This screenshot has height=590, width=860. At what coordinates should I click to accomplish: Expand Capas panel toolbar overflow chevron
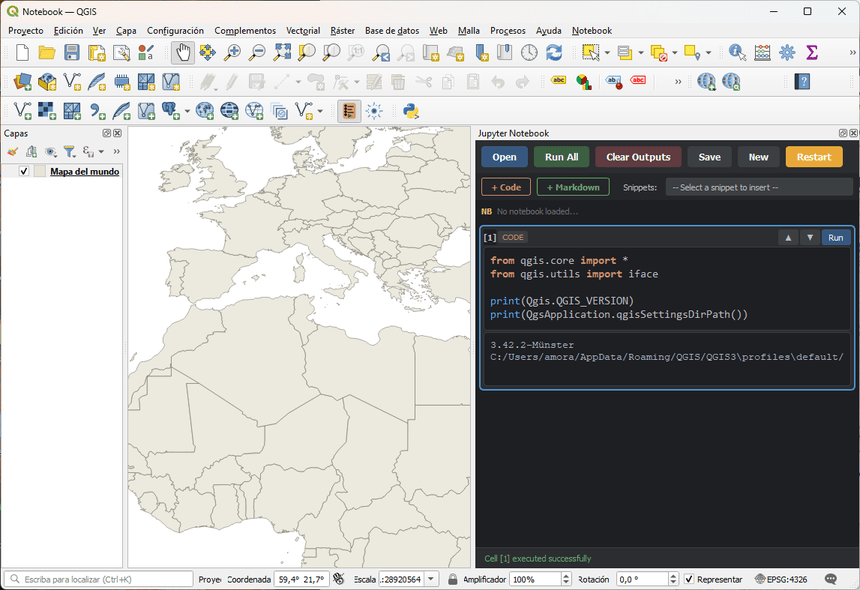(x=116, y=151)
